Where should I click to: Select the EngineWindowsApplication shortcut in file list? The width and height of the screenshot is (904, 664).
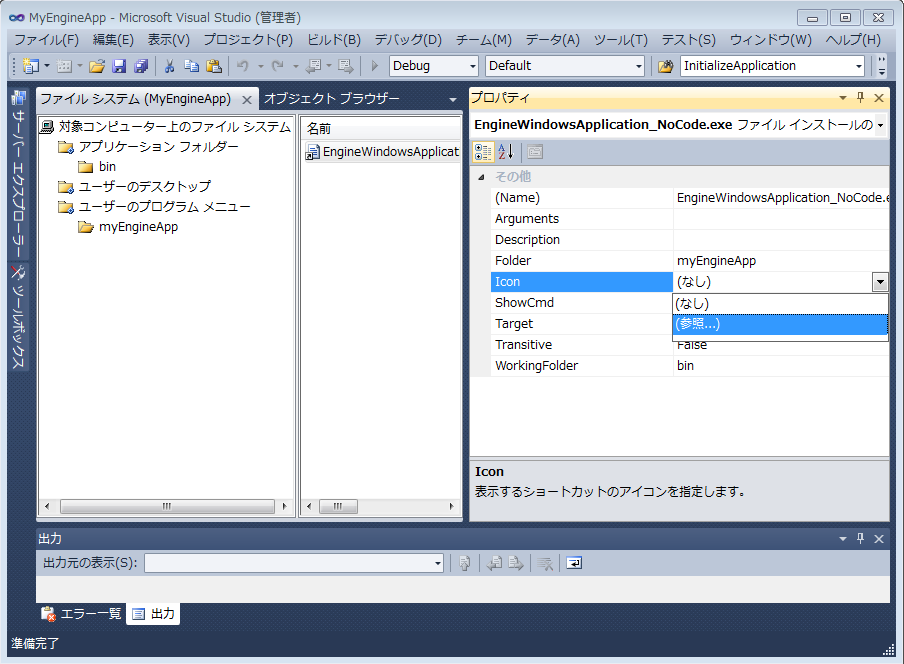pos(383,152)
